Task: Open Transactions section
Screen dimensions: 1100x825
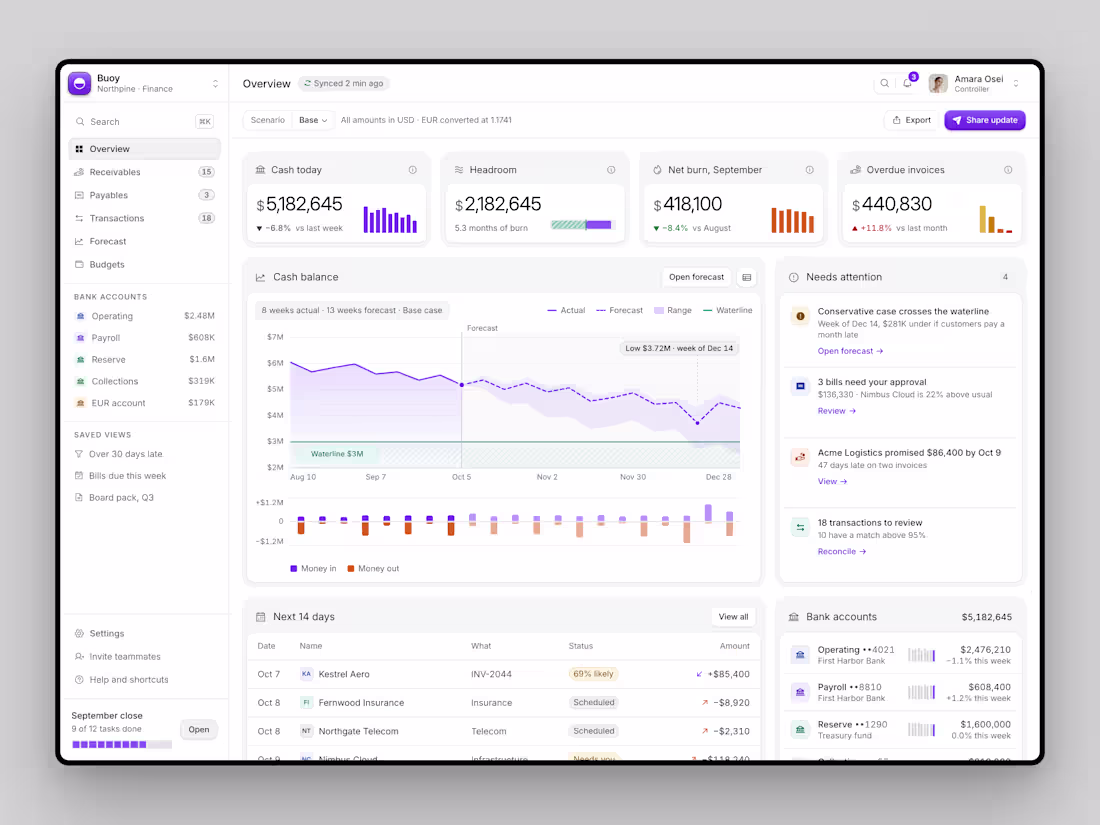Action: point(145,218)
